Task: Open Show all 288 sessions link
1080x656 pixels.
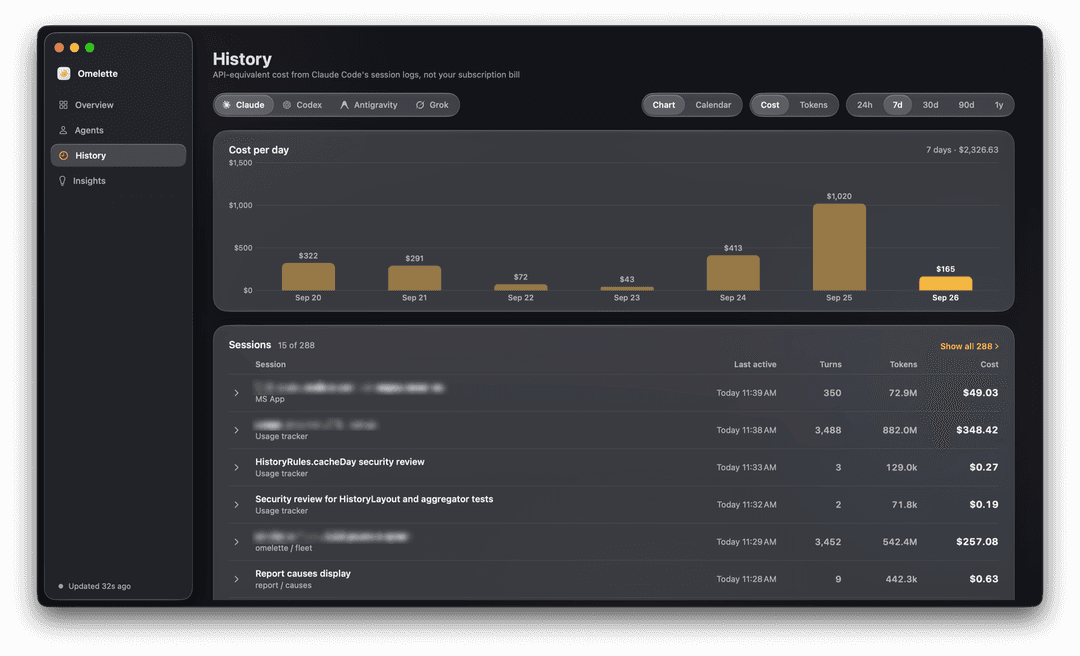Action: 969,346
